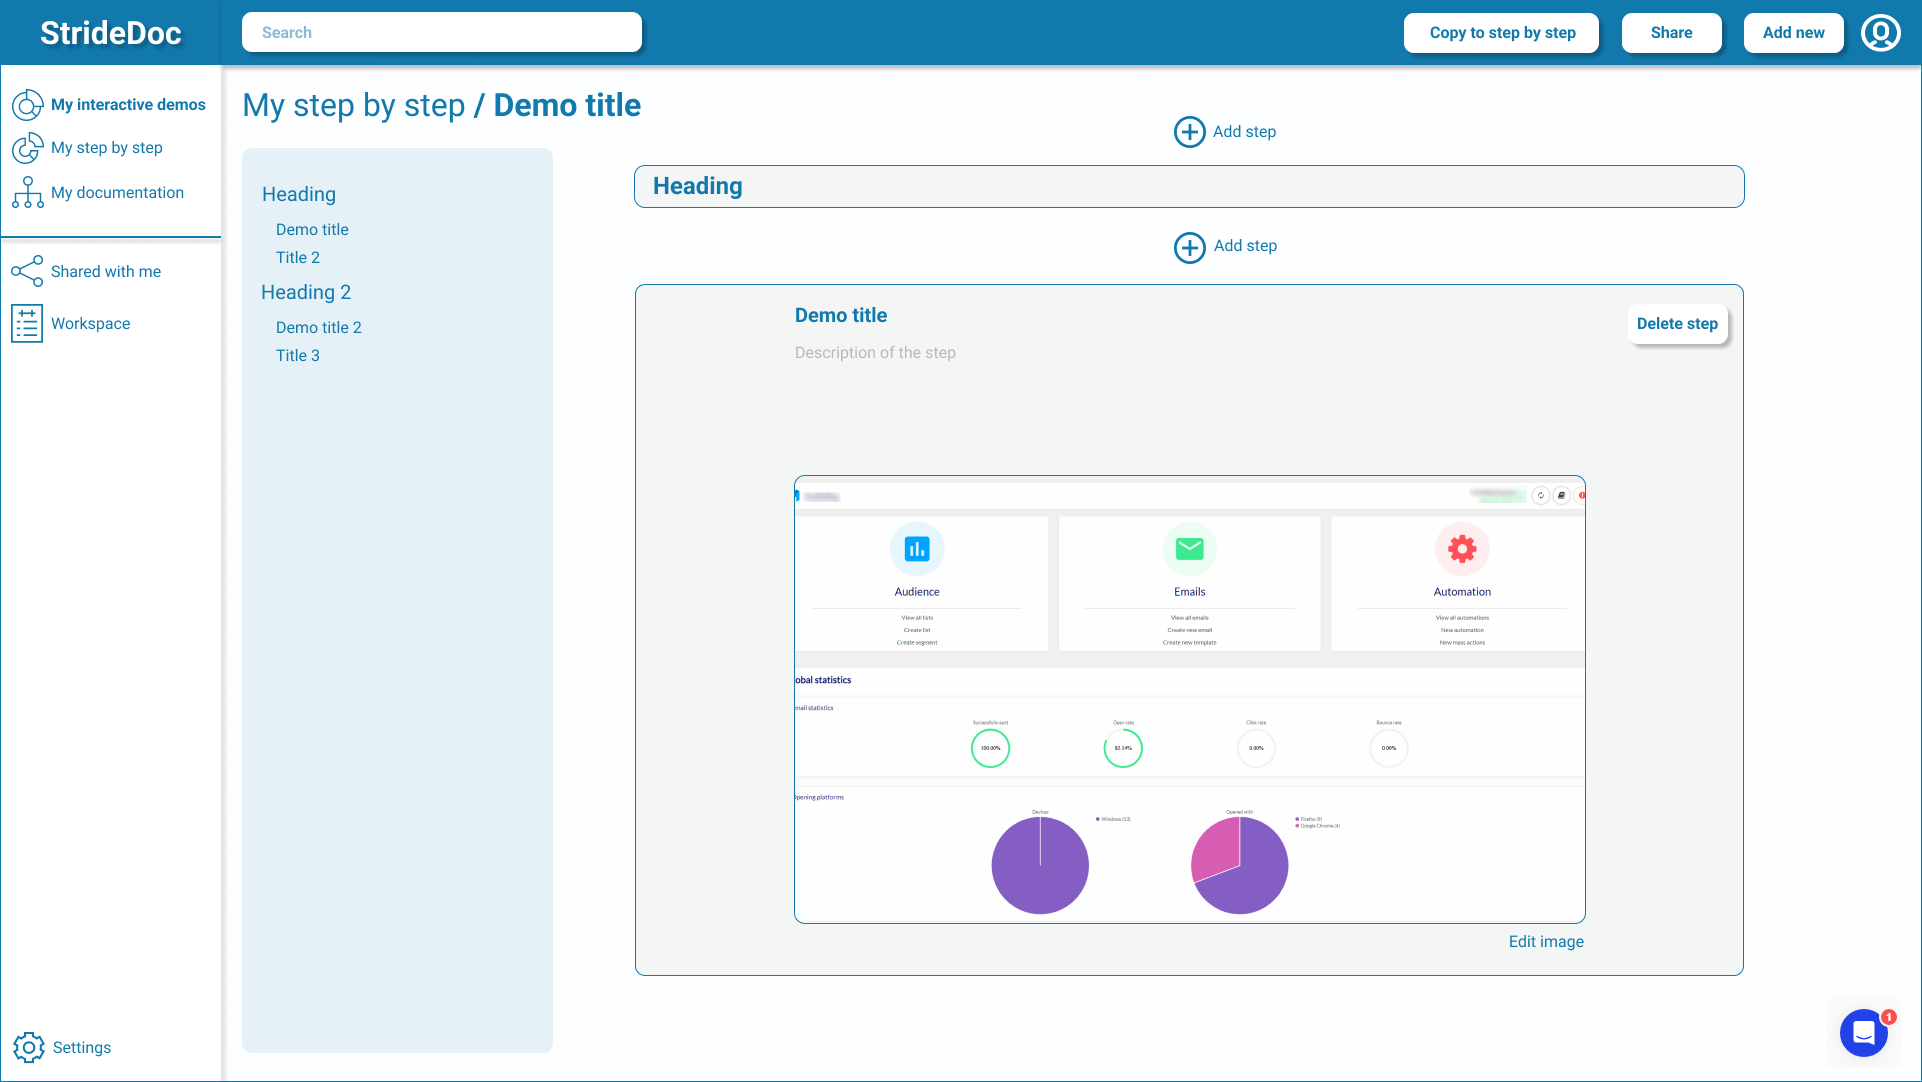Screen dimensions: 1922x1082
Task: Select Title 3 in the outline
Action: click(298, 356)
